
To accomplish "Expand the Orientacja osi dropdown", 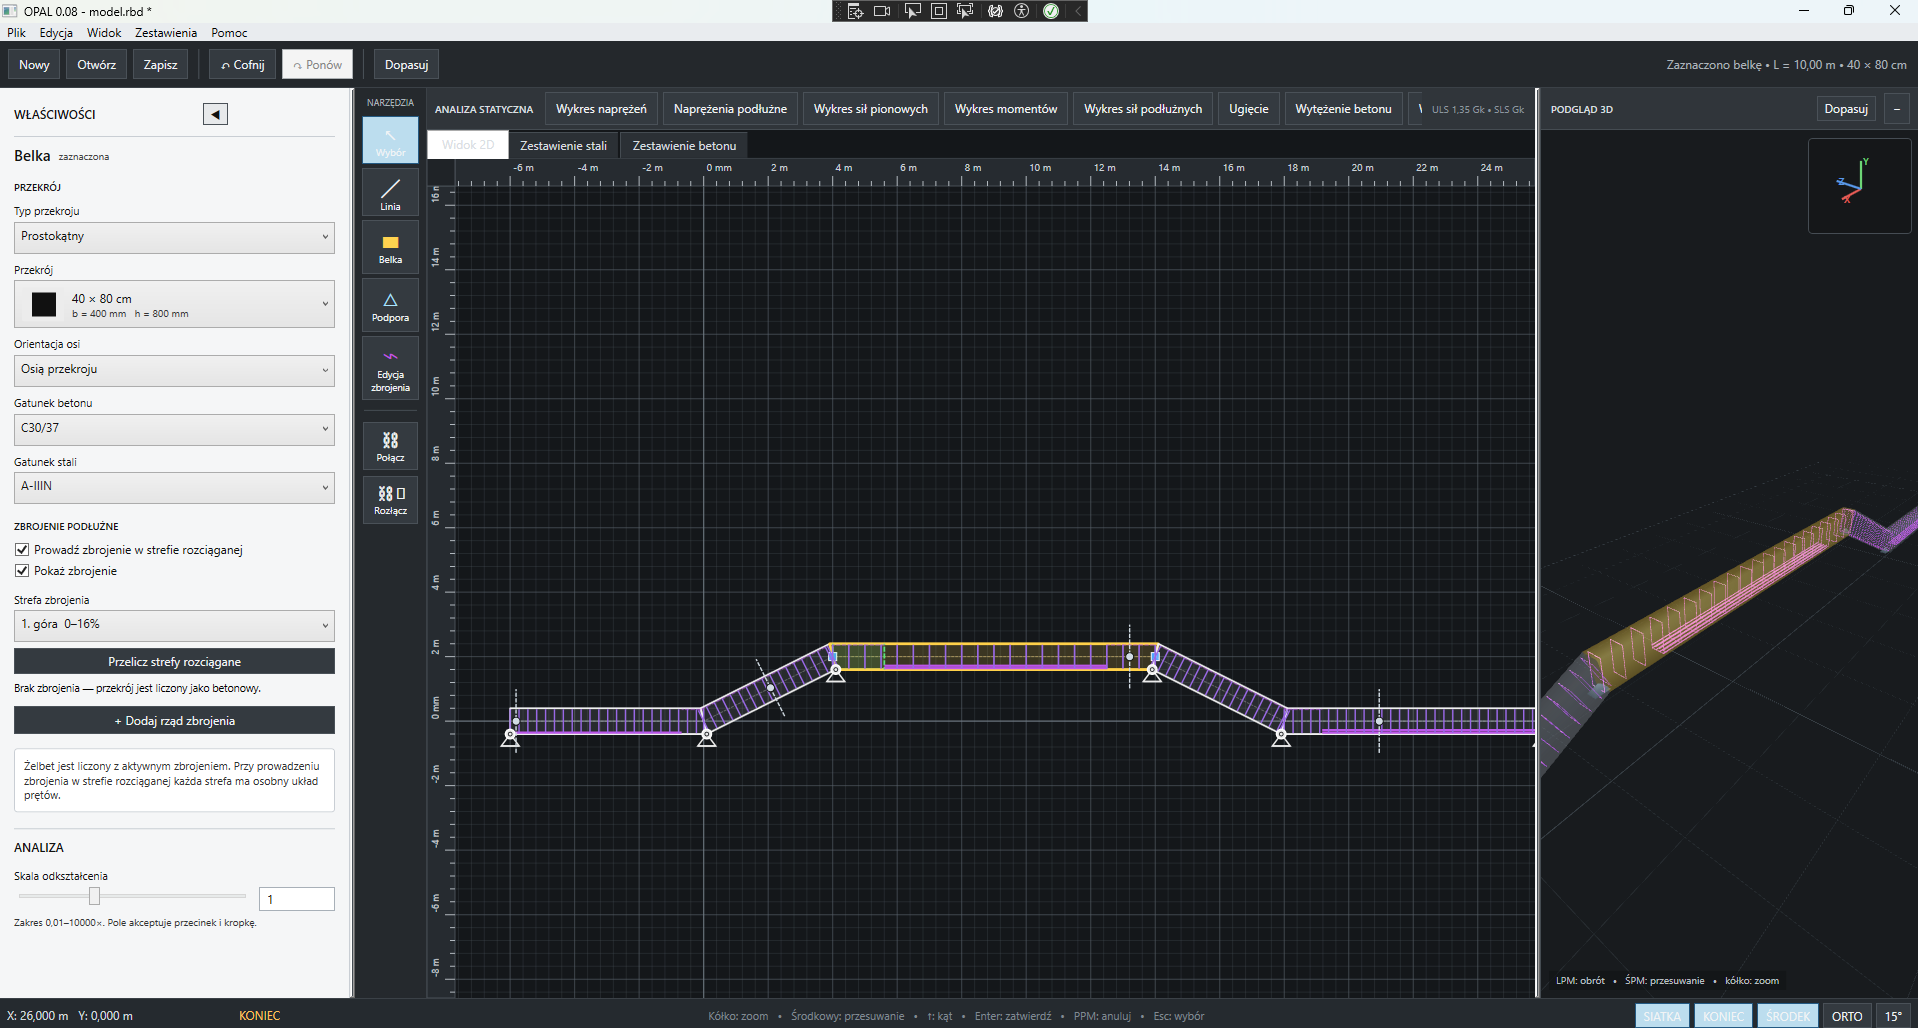I will [x=174, y=370].
